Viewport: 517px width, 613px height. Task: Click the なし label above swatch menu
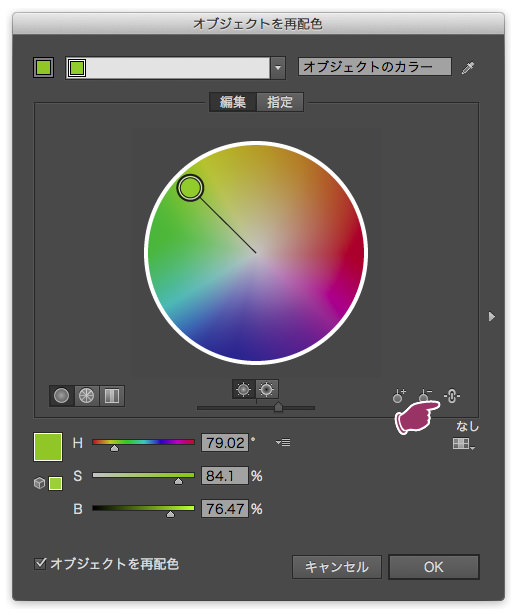point(467,426)
